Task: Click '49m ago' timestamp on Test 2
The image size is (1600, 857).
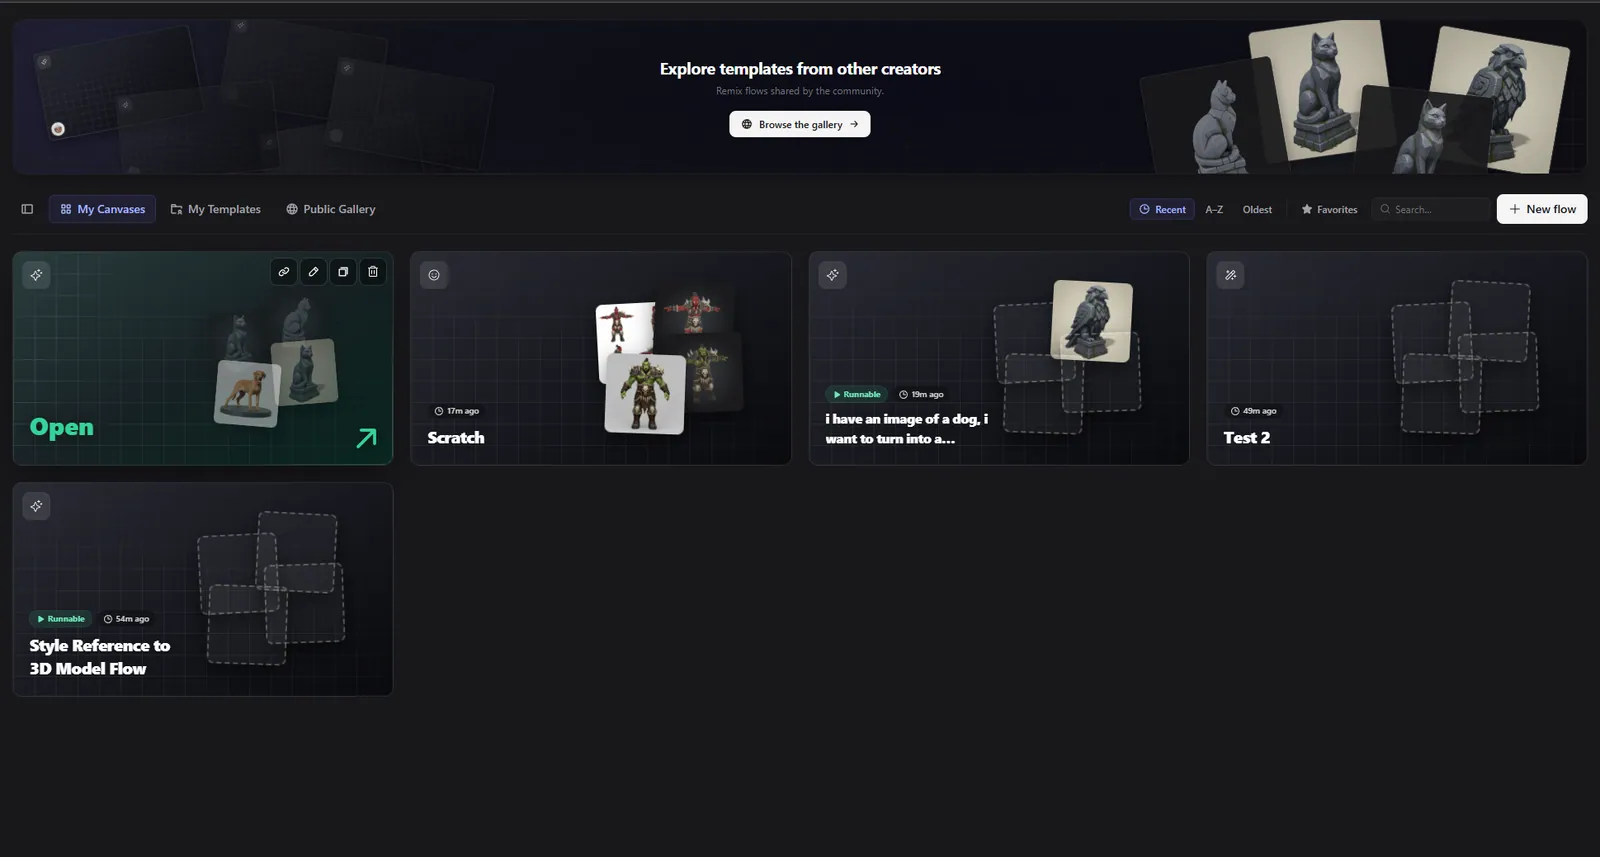Action: click(x=1253, y=411)
